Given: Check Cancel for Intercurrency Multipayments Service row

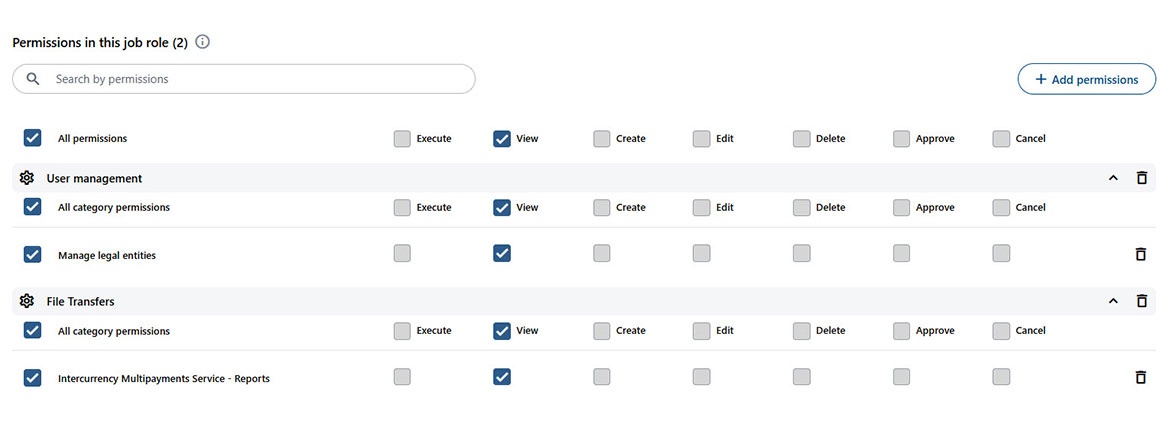Looking at the screenshot, I should pyautogui.click(x=1002, y=377).
